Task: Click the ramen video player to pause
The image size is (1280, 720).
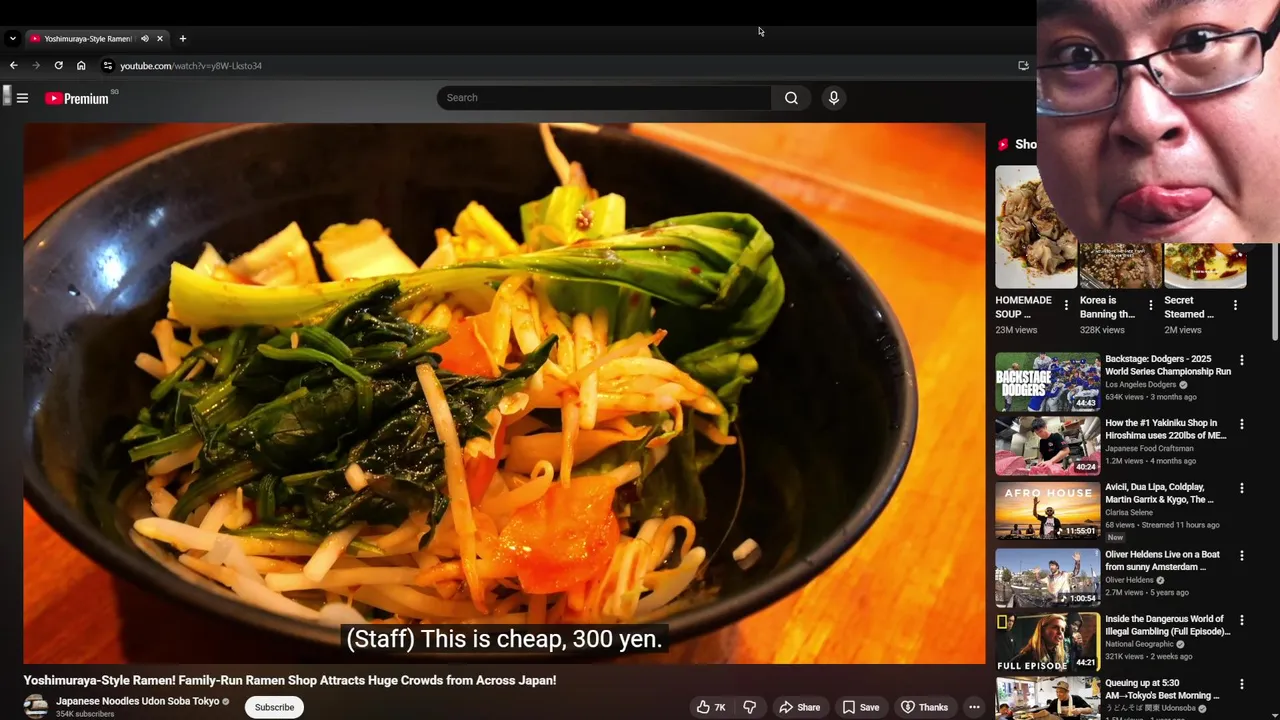Action: coord(504,393)
